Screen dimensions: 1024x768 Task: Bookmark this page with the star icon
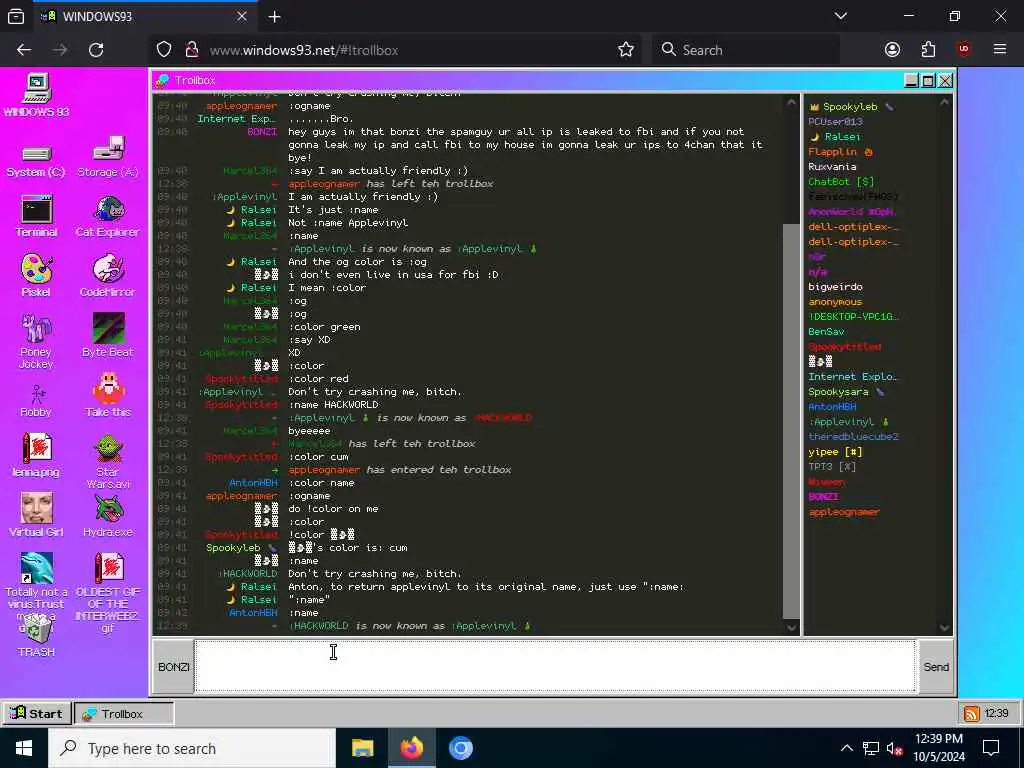click(x=626, y=50)
